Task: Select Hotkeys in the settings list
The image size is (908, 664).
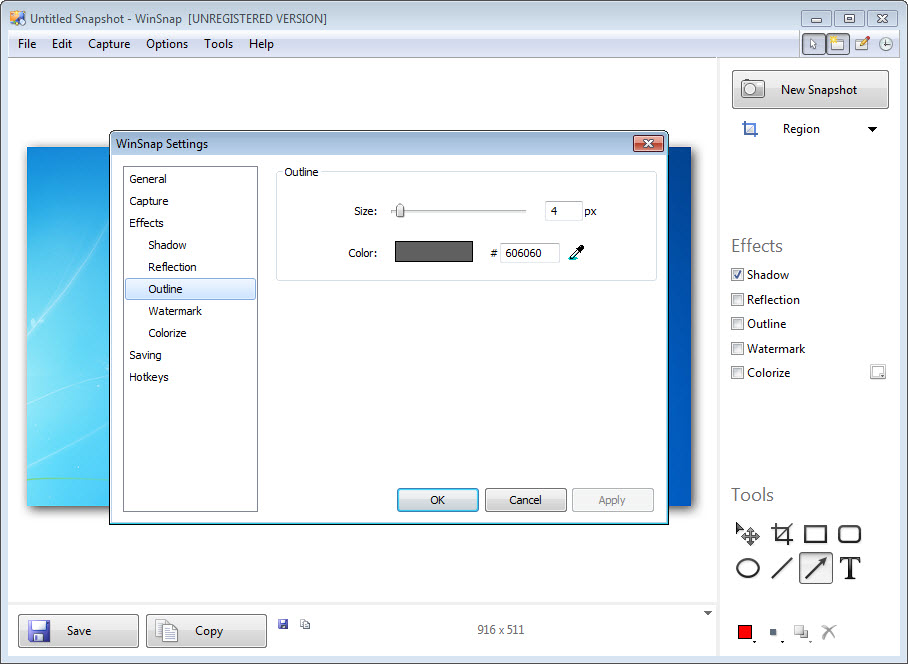Action: (x=149, y=377)
